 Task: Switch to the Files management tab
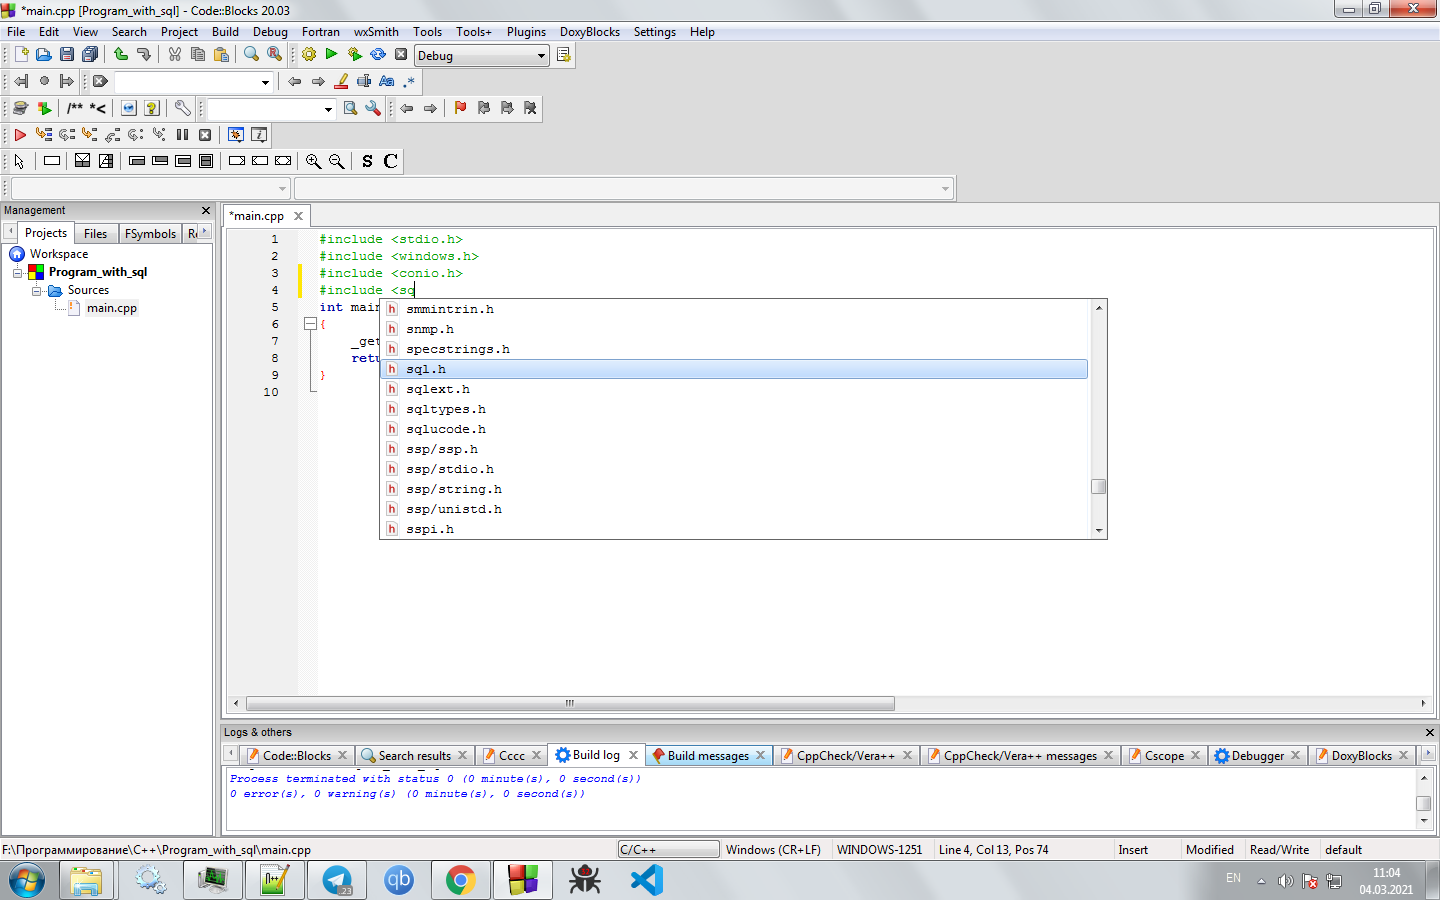[x=95, y=233]
